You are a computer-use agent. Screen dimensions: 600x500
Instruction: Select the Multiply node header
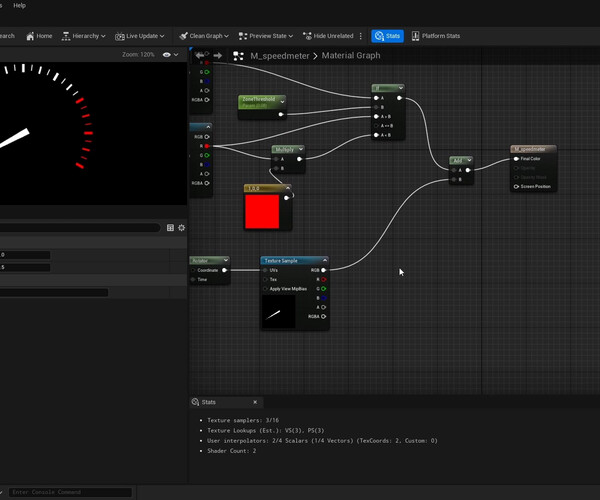pos(285,149)
